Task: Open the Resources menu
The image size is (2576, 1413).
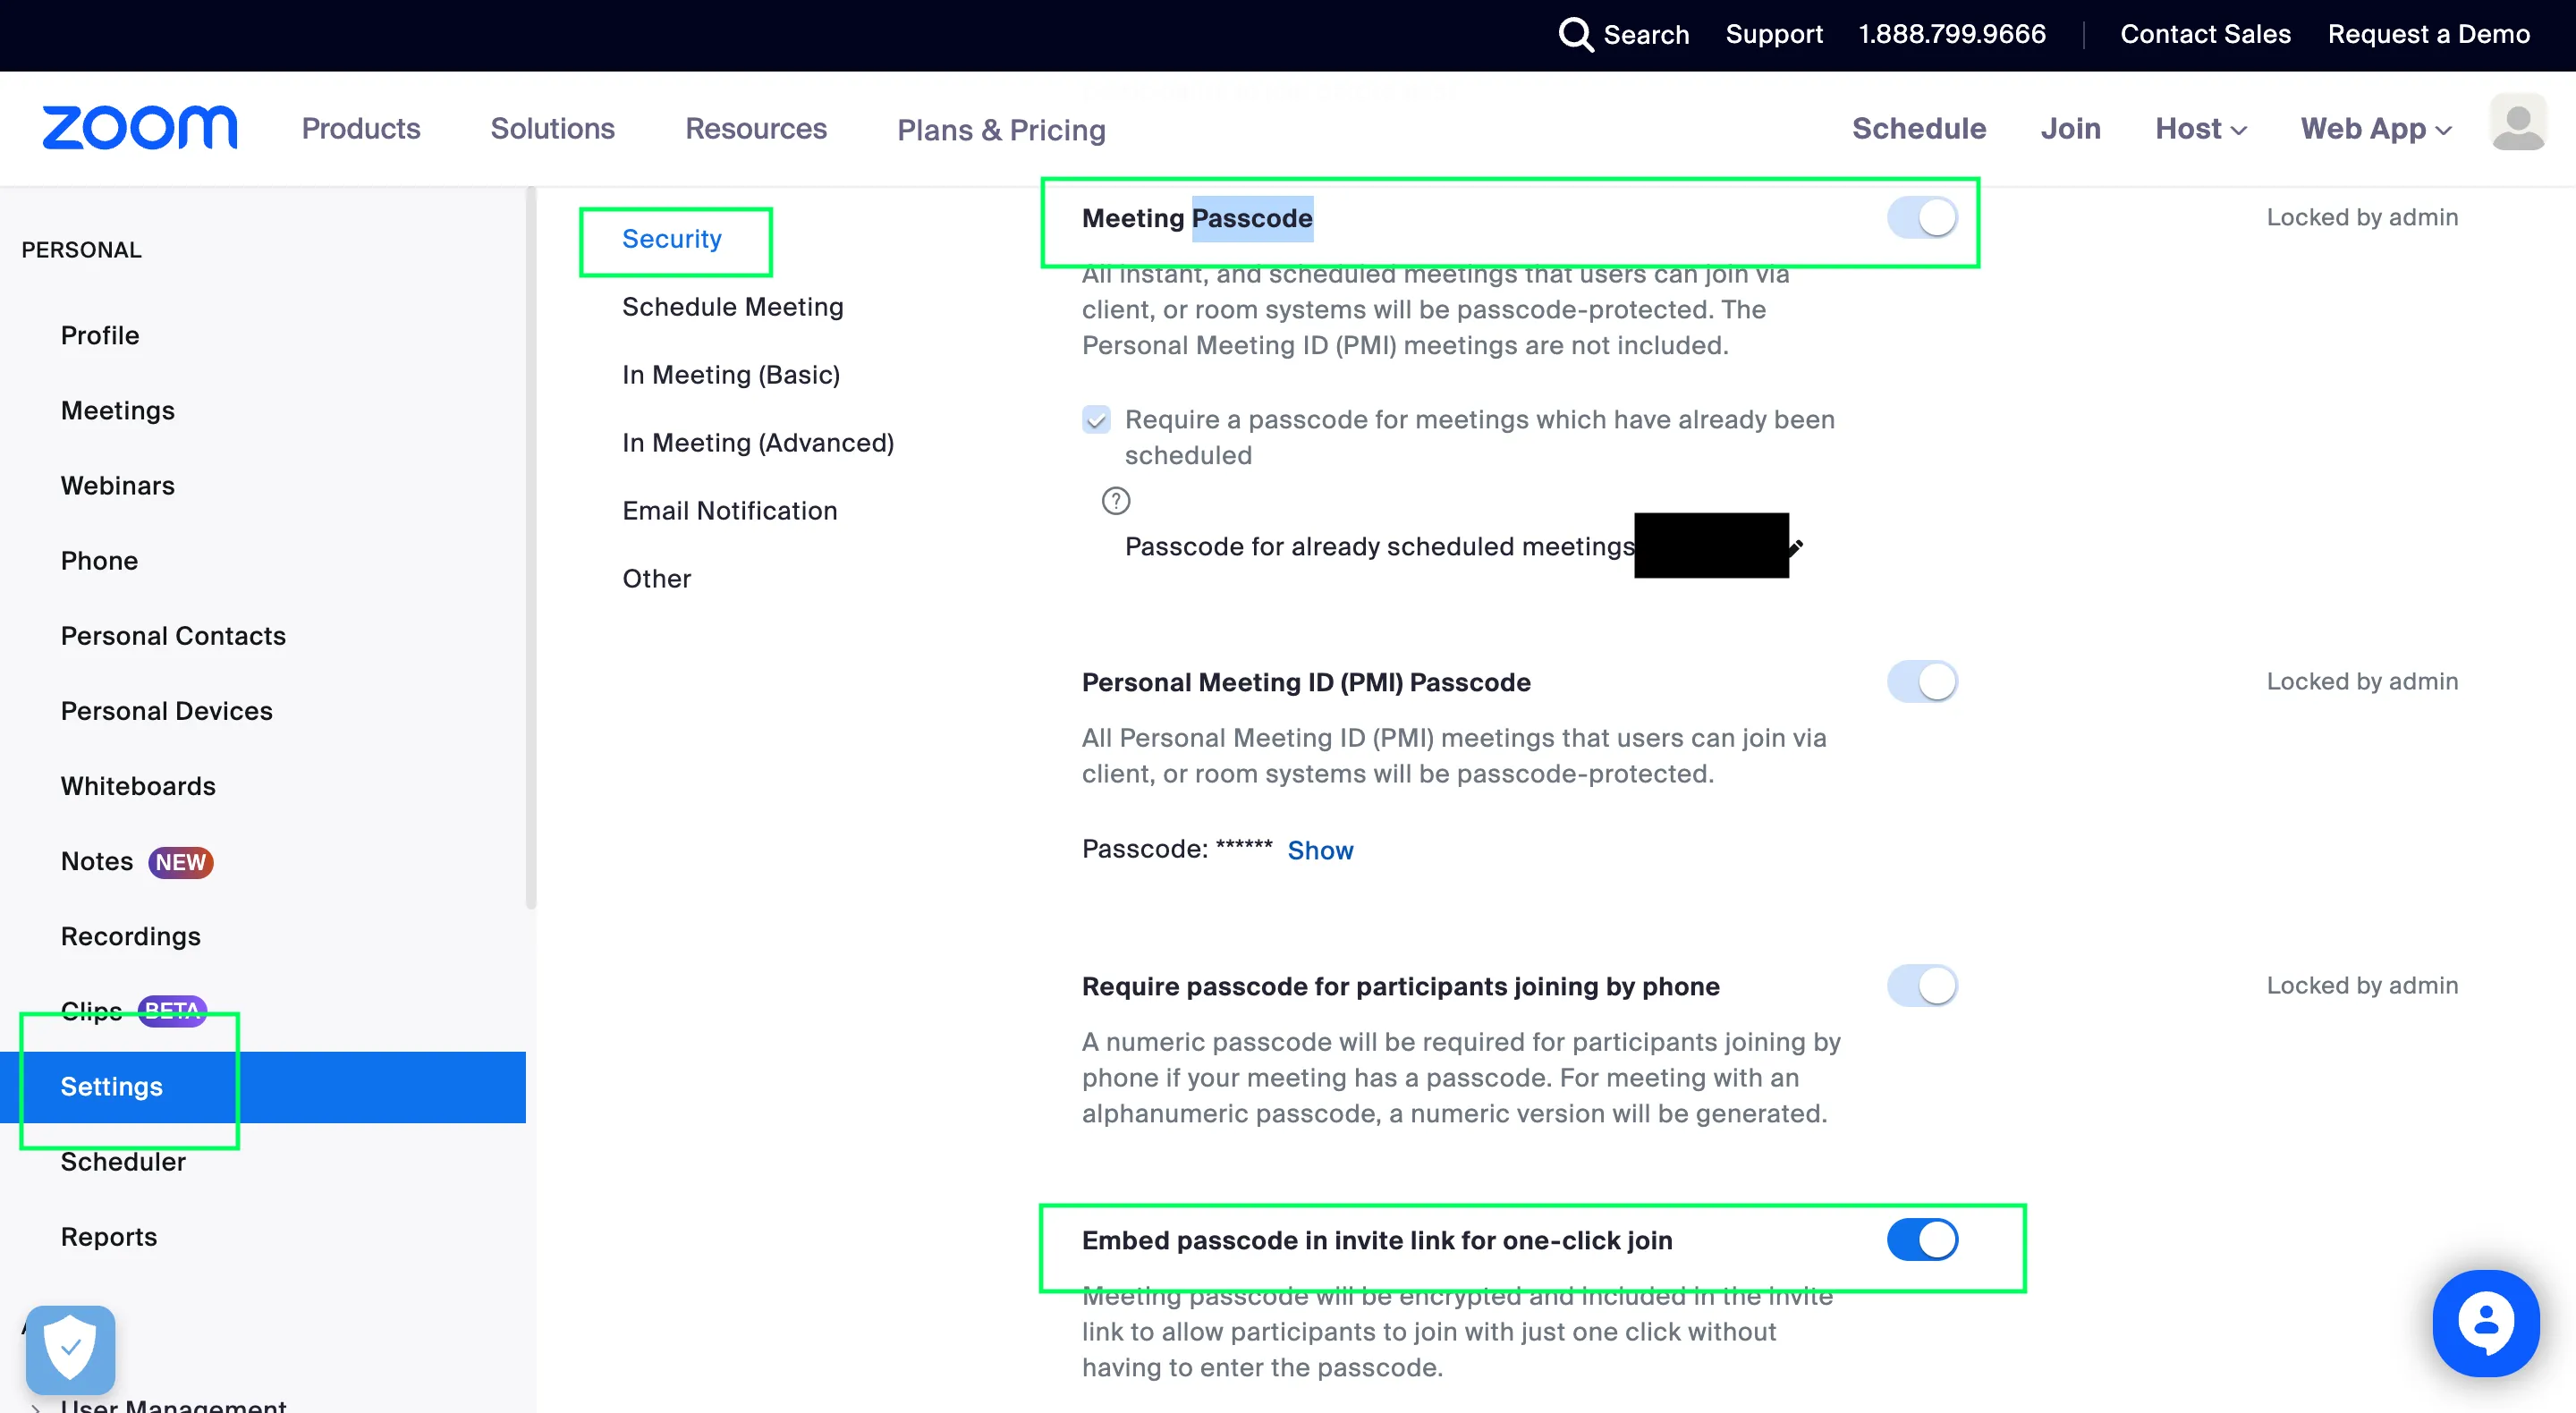Action: coord(756,129)
